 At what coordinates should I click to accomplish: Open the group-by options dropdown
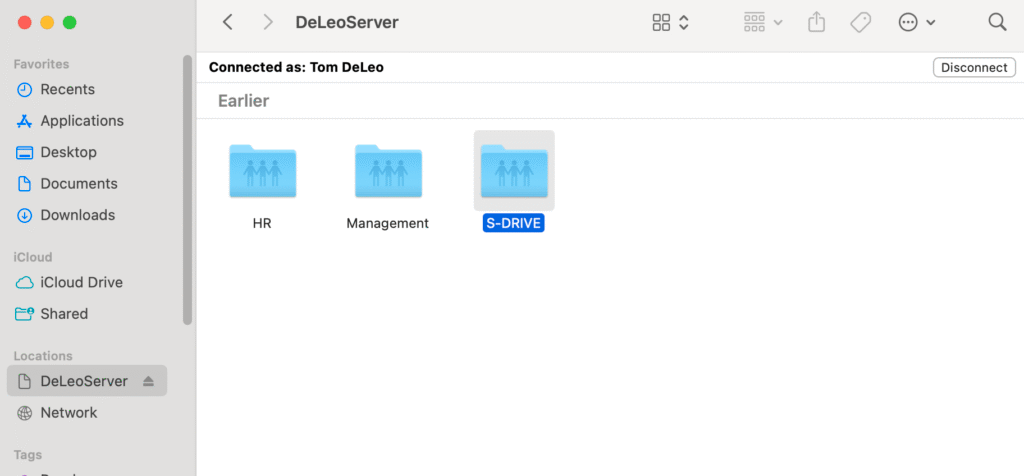pyautogui.click(x=763, y=22)
